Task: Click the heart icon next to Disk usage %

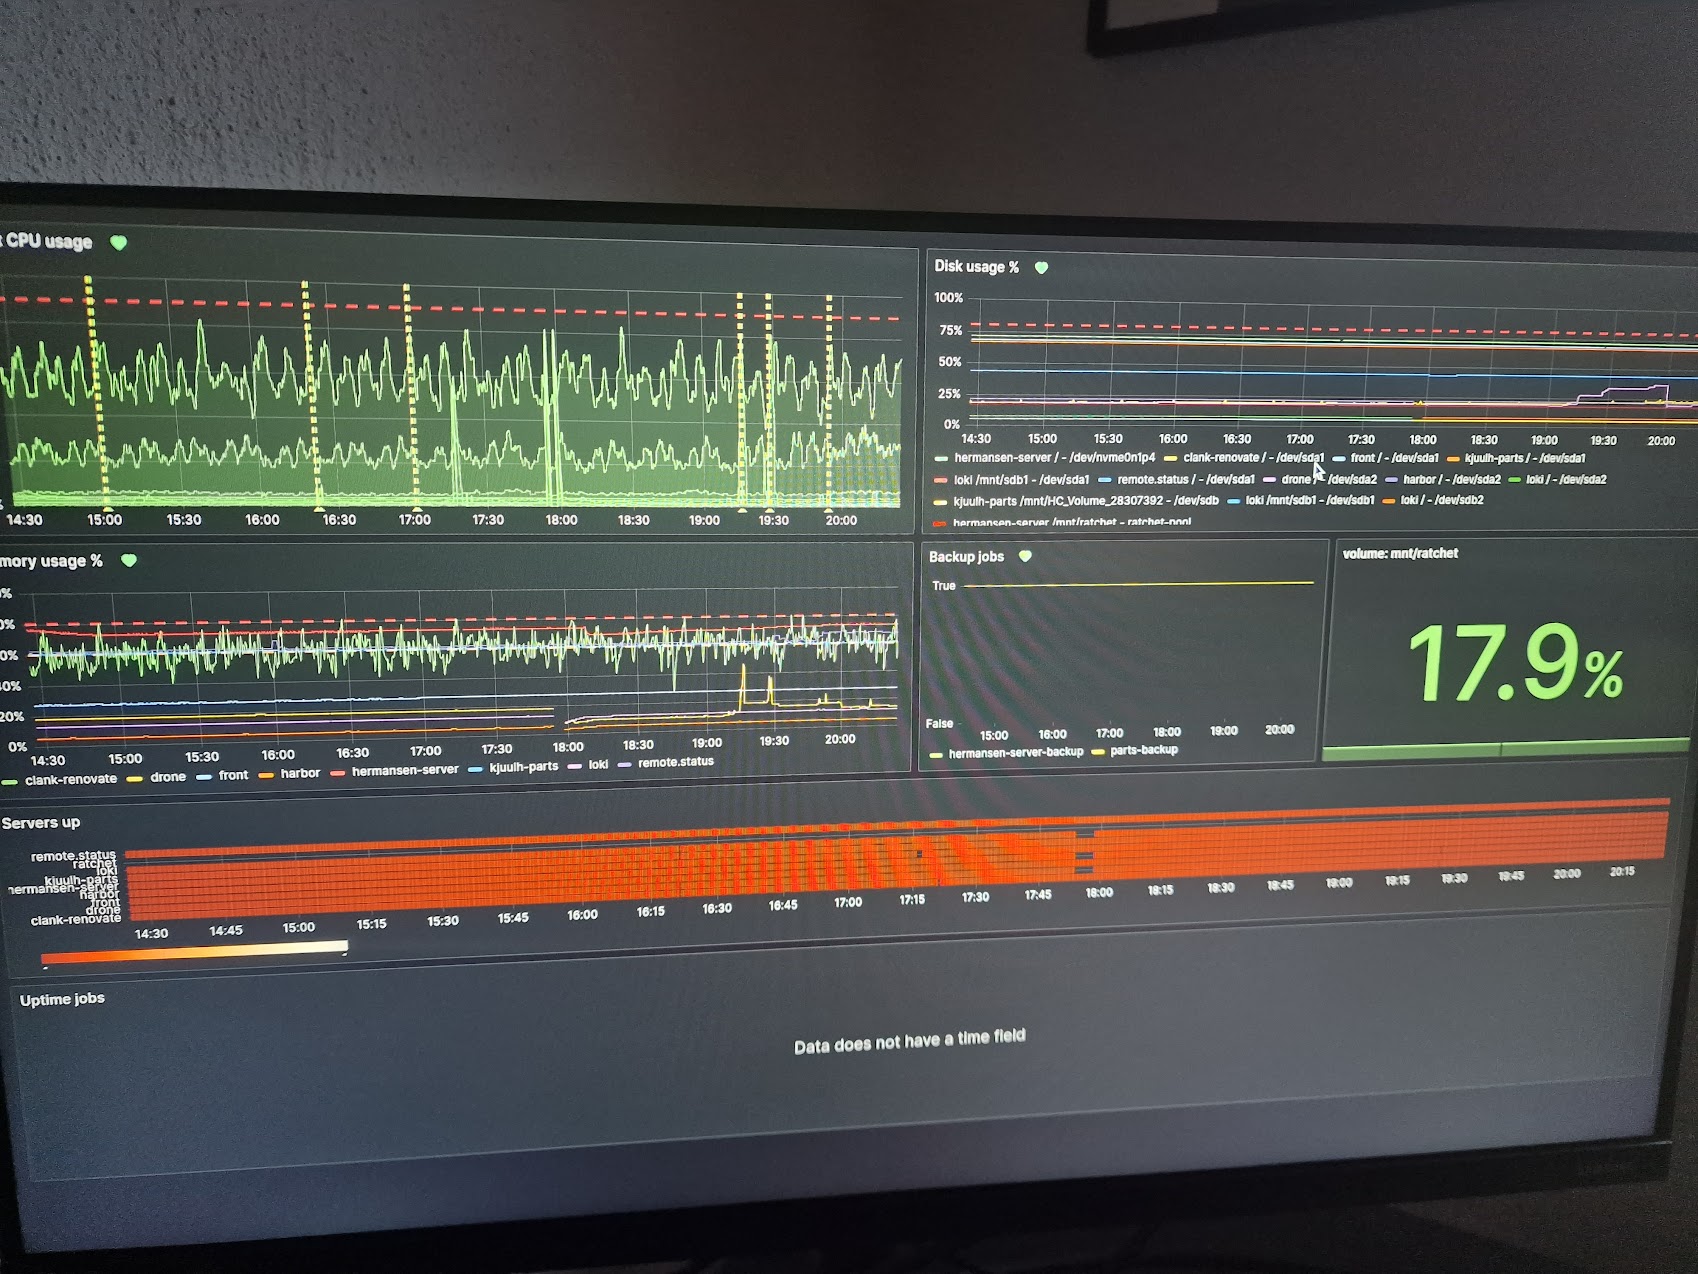Action: 1041,268
